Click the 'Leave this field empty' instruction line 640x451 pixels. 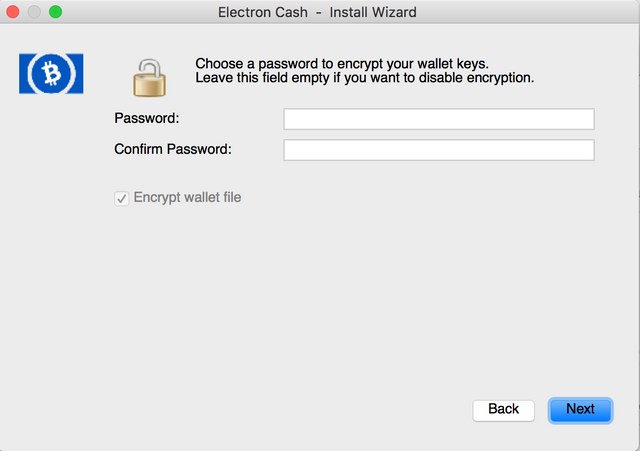coord(364,78)
